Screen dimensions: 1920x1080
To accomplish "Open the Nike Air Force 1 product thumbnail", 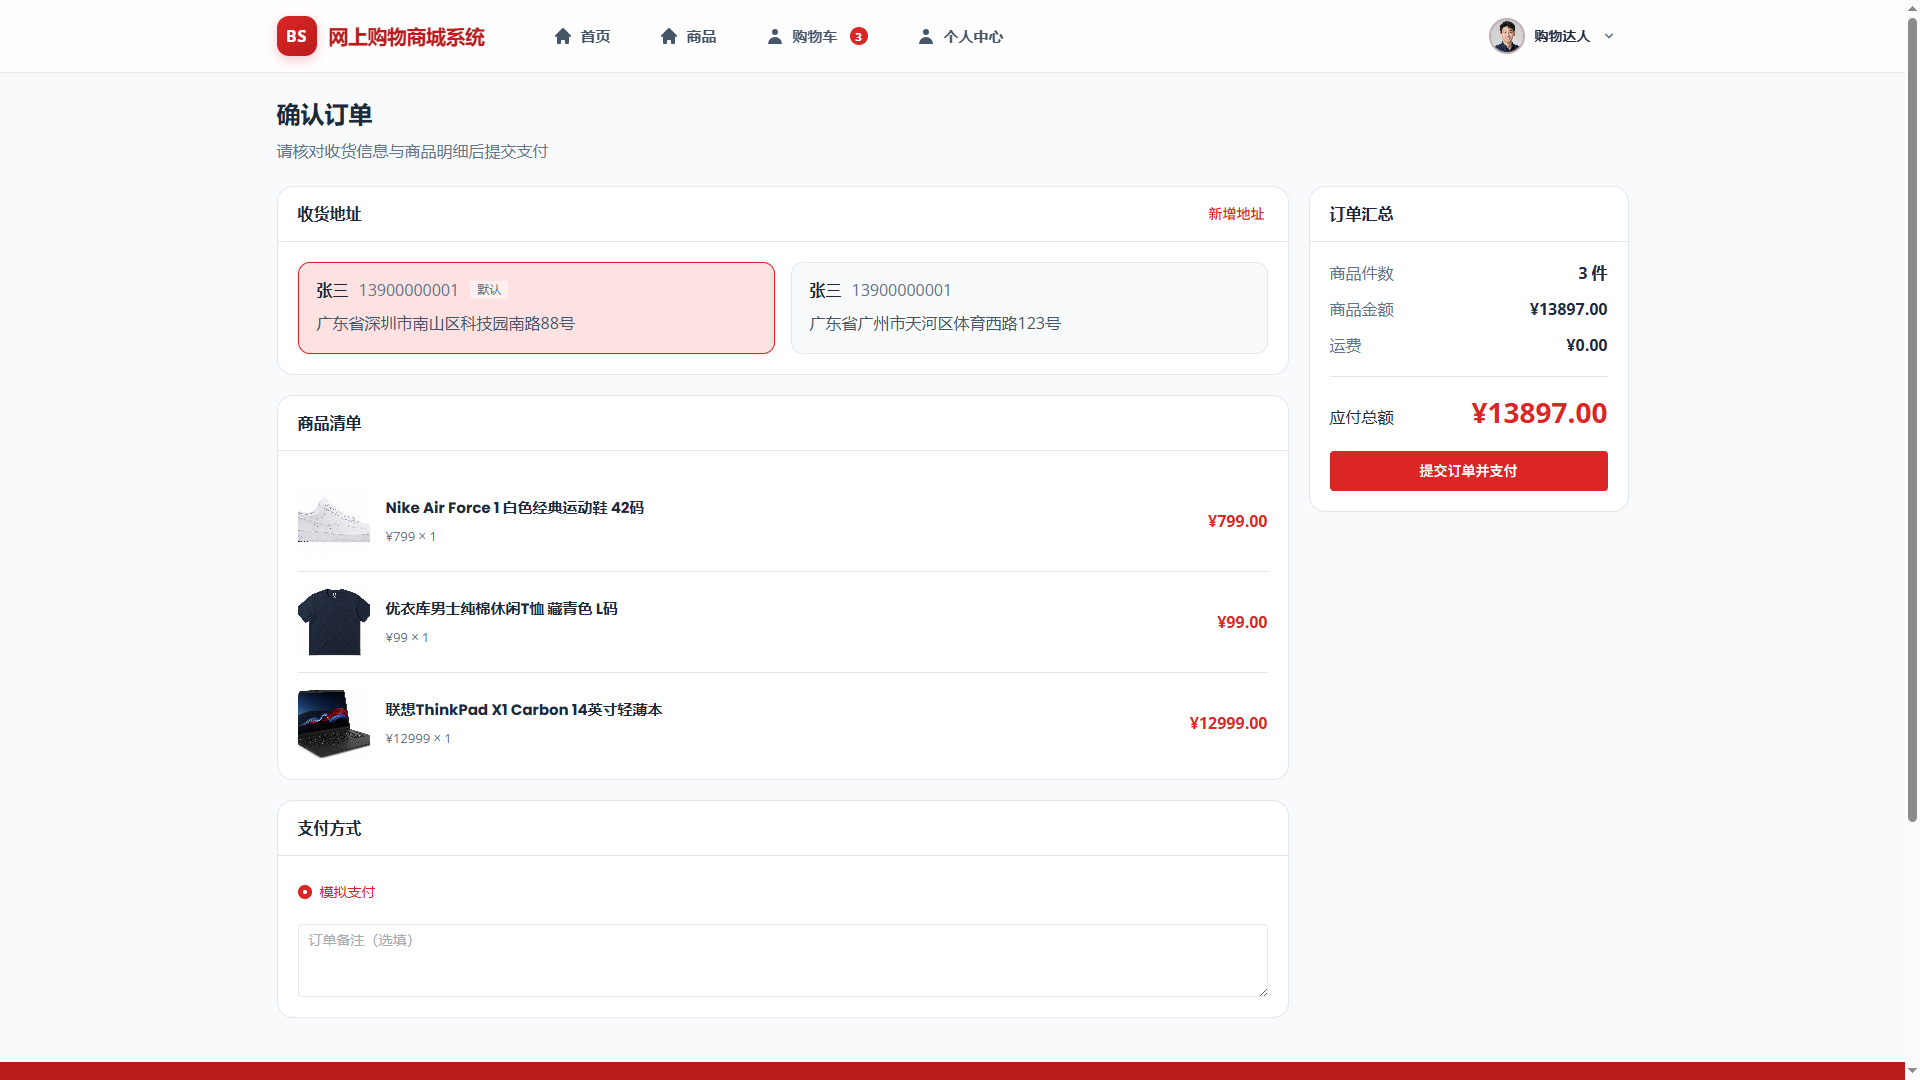I will [x=334, y=521].
